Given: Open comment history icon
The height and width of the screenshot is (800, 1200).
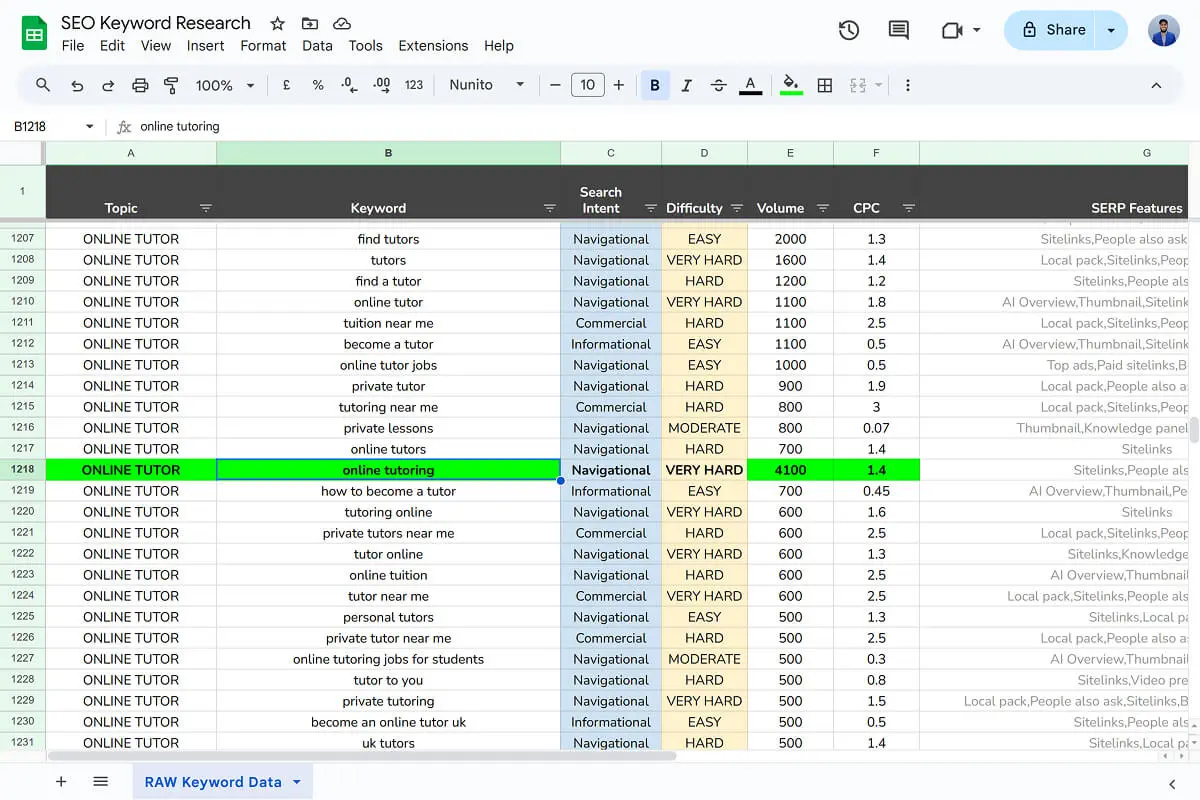Looking at the screenshot, I should click(897, 30).
